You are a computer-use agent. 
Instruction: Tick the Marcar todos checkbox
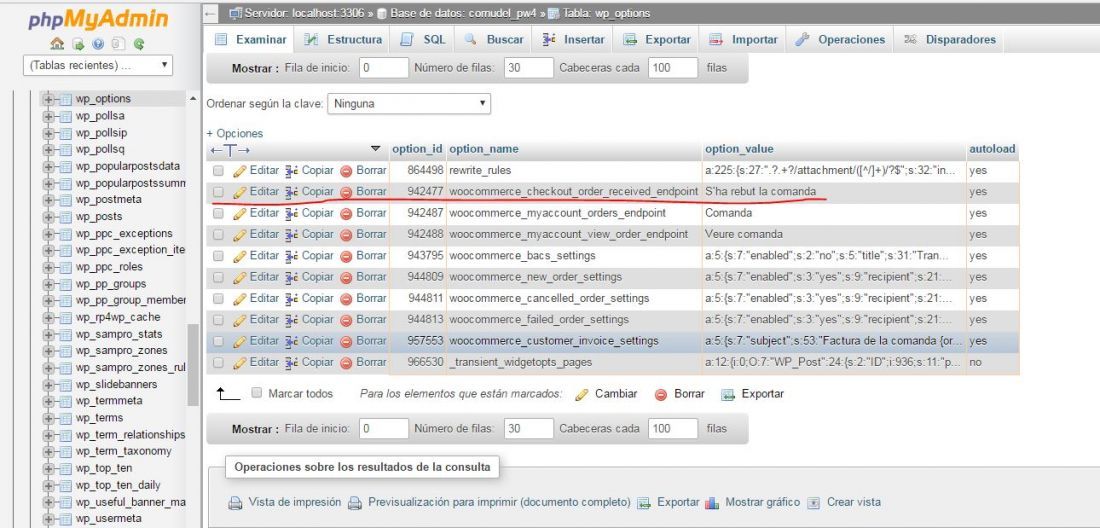pyautogui.click(x=257, y=393)
